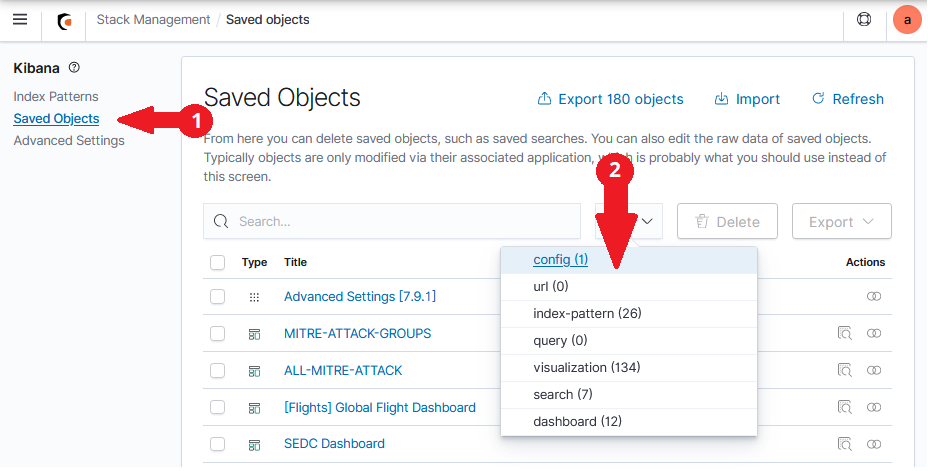Click the dashboard type icon for MITRE-ATTACK-GROUPS
This screenshot has height=471, width=928.
[x=254, y=334]
